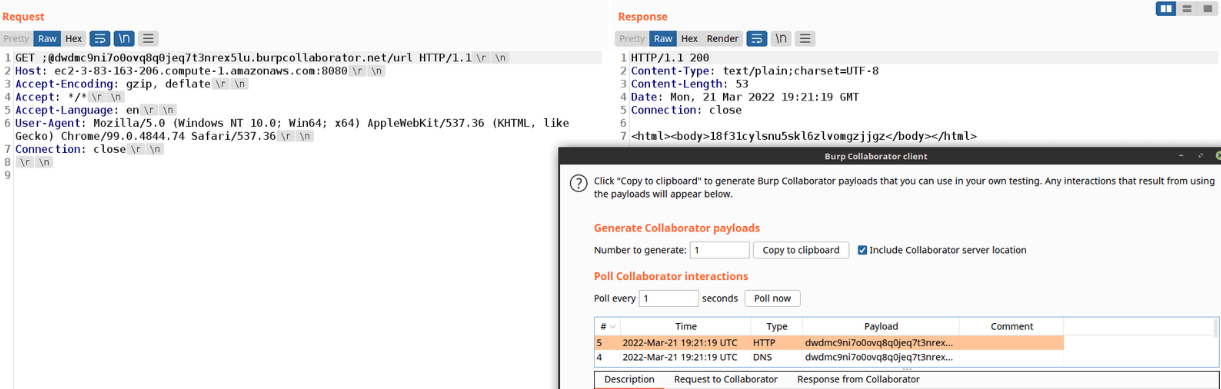Click the Content-Length: 53 line
The width and height of the screenshot is (1221, 389).
(689, 84)
